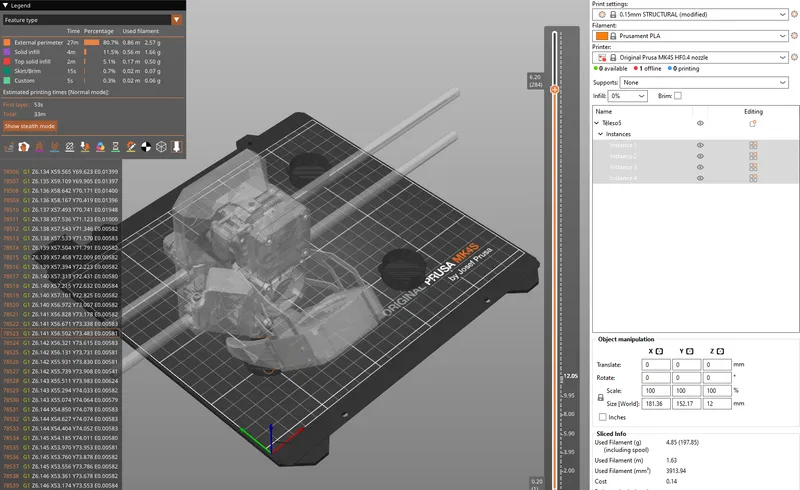Click the editing icon for Téleso5
The width and height of the screenshot is (800, 490).
[753, 123]
